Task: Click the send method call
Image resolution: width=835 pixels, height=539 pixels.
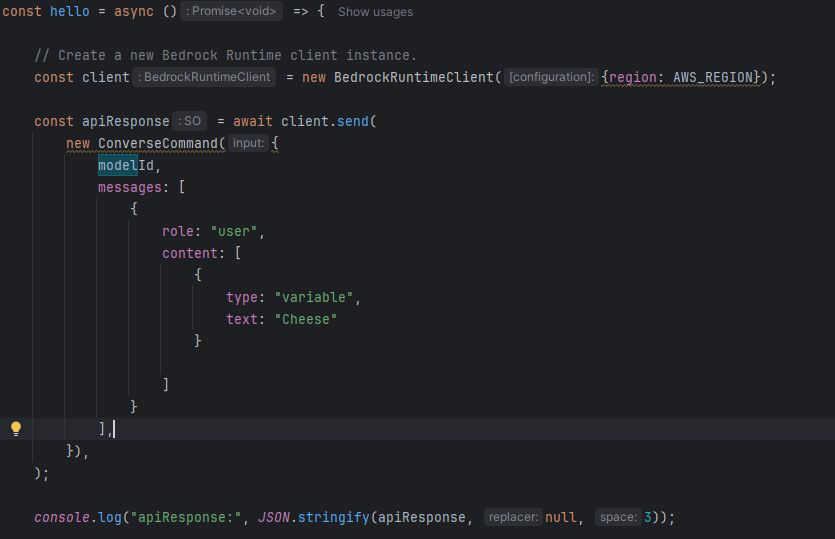Action: (x=353, y=121)
